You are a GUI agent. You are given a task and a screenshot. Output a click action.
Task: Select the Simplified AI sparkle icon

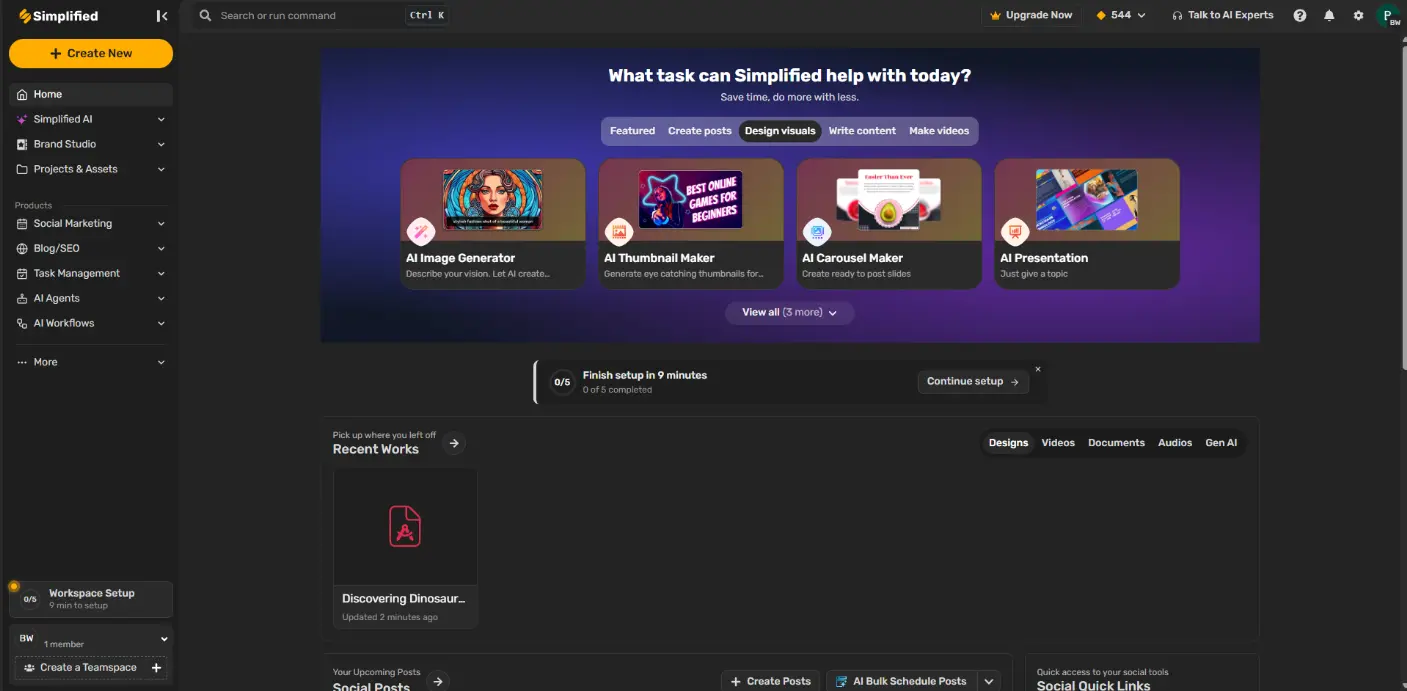pos(22,118)
